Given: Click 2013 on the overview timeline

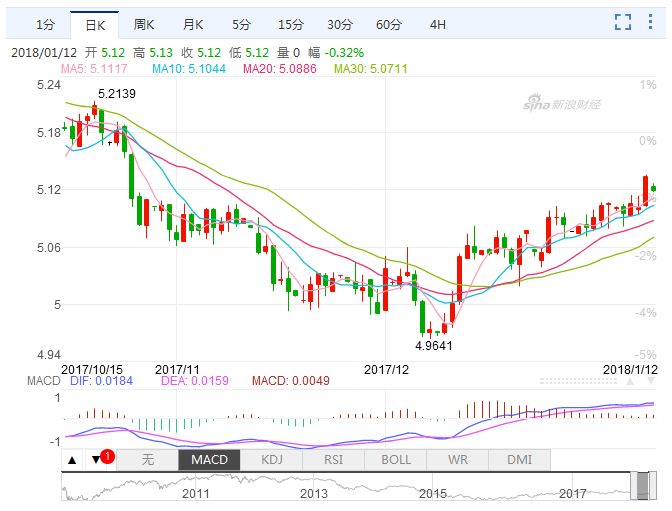Looking at the screenshot, I should (x=313, y=494).
